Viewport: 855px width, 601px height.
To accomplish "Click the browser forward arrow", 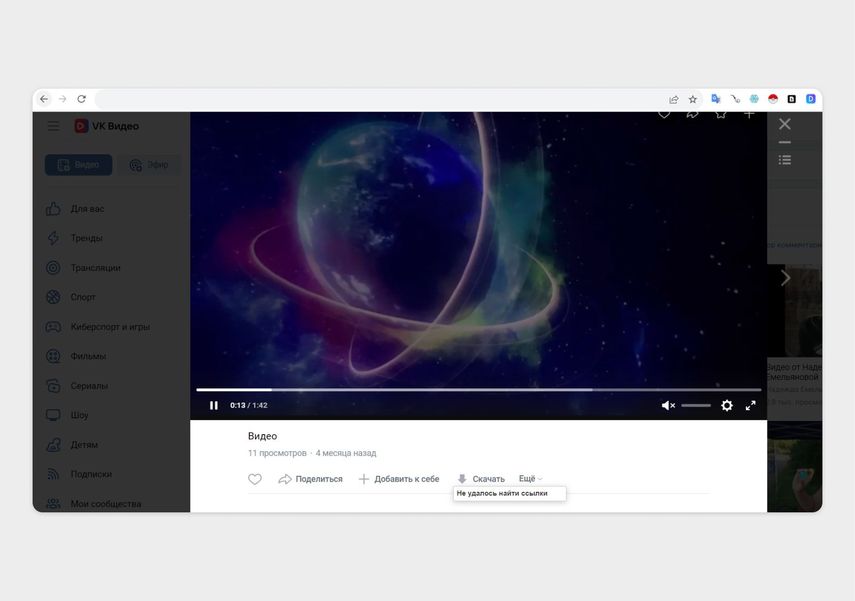I will click(63, 99).
